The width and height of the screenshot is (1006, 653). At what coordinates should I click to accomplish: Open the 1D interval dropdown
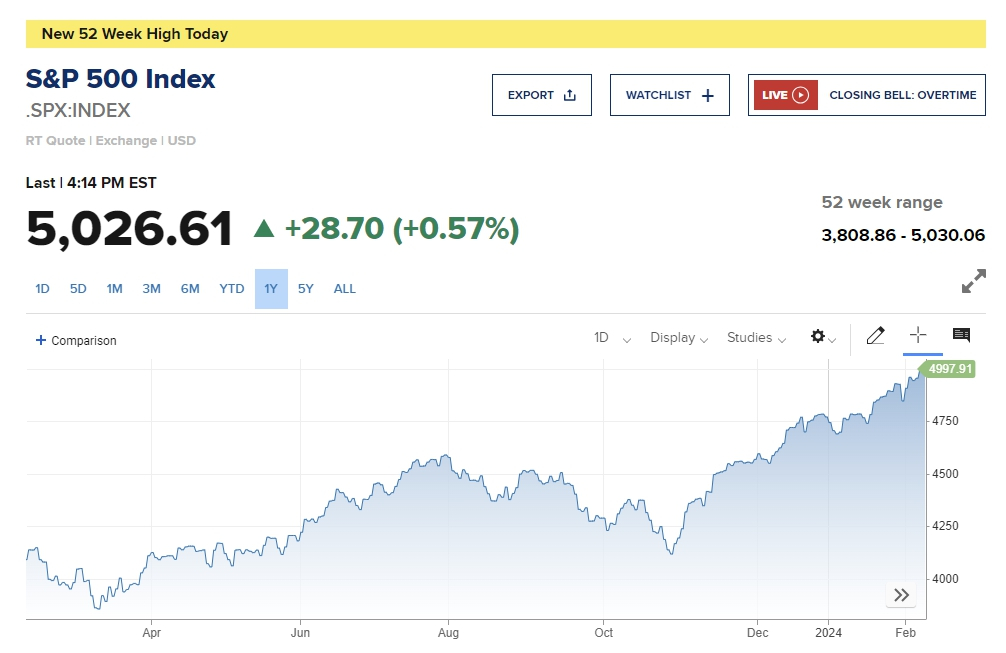click(612, 338)
